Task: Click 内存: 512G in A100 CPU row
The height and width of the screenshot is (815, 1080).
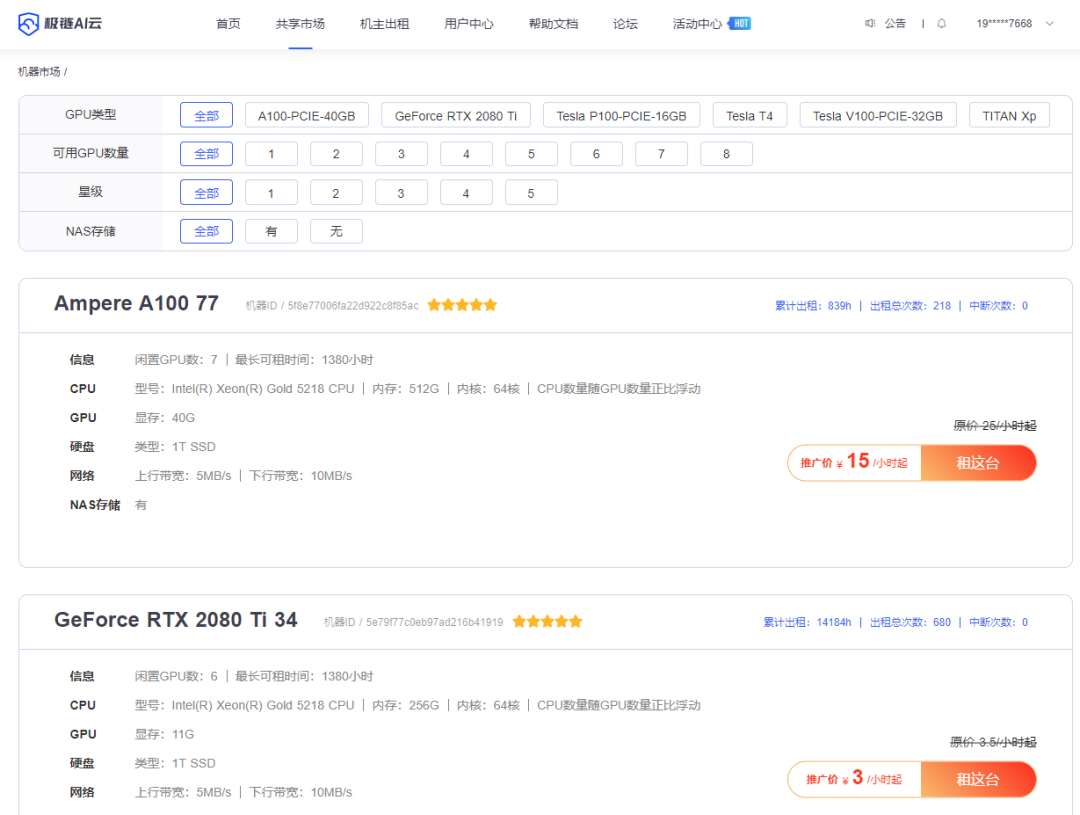Action: [x=406, y=389]
